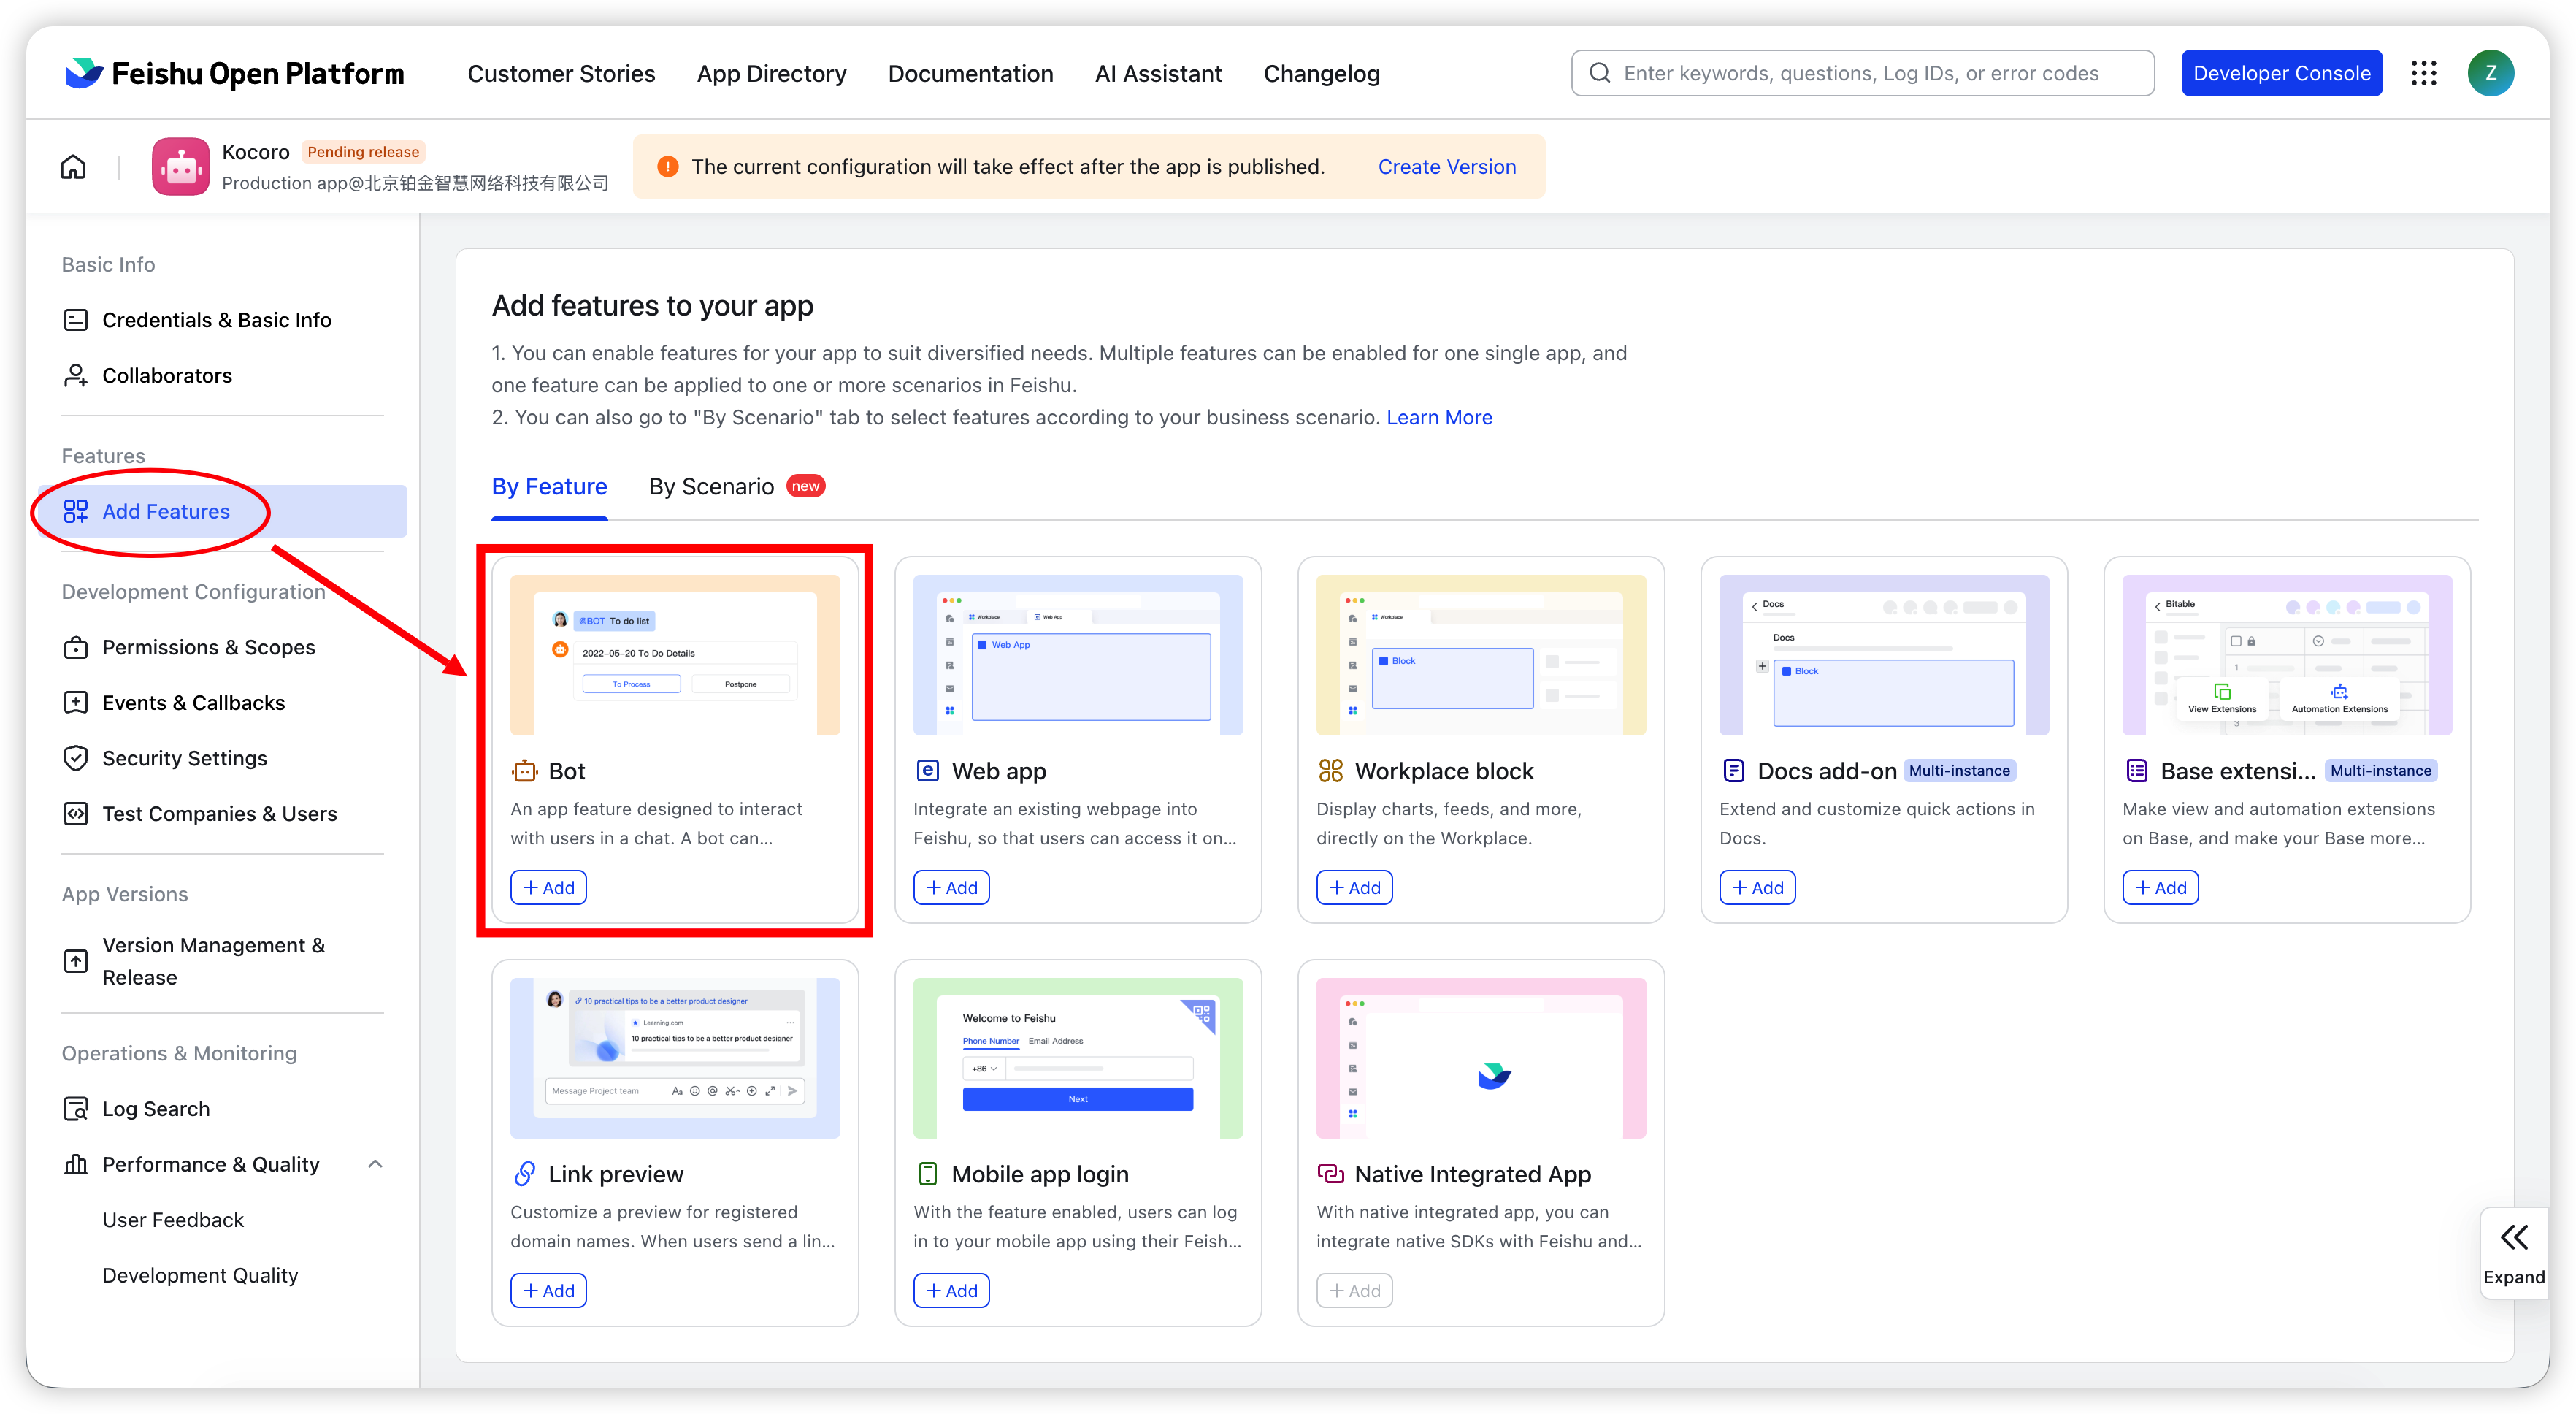The width and height of the screenshot is (2576, 1414).
Task: Click the Collaborators person icon
Action: (76, 375)
